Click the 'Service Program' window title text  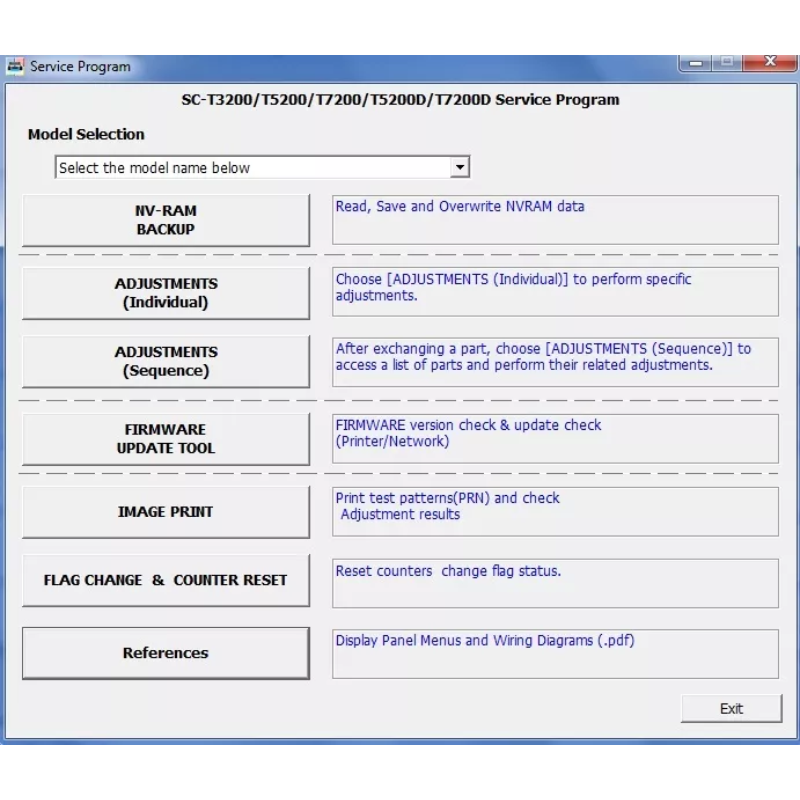pyautogui.click(x=80, y=66)
